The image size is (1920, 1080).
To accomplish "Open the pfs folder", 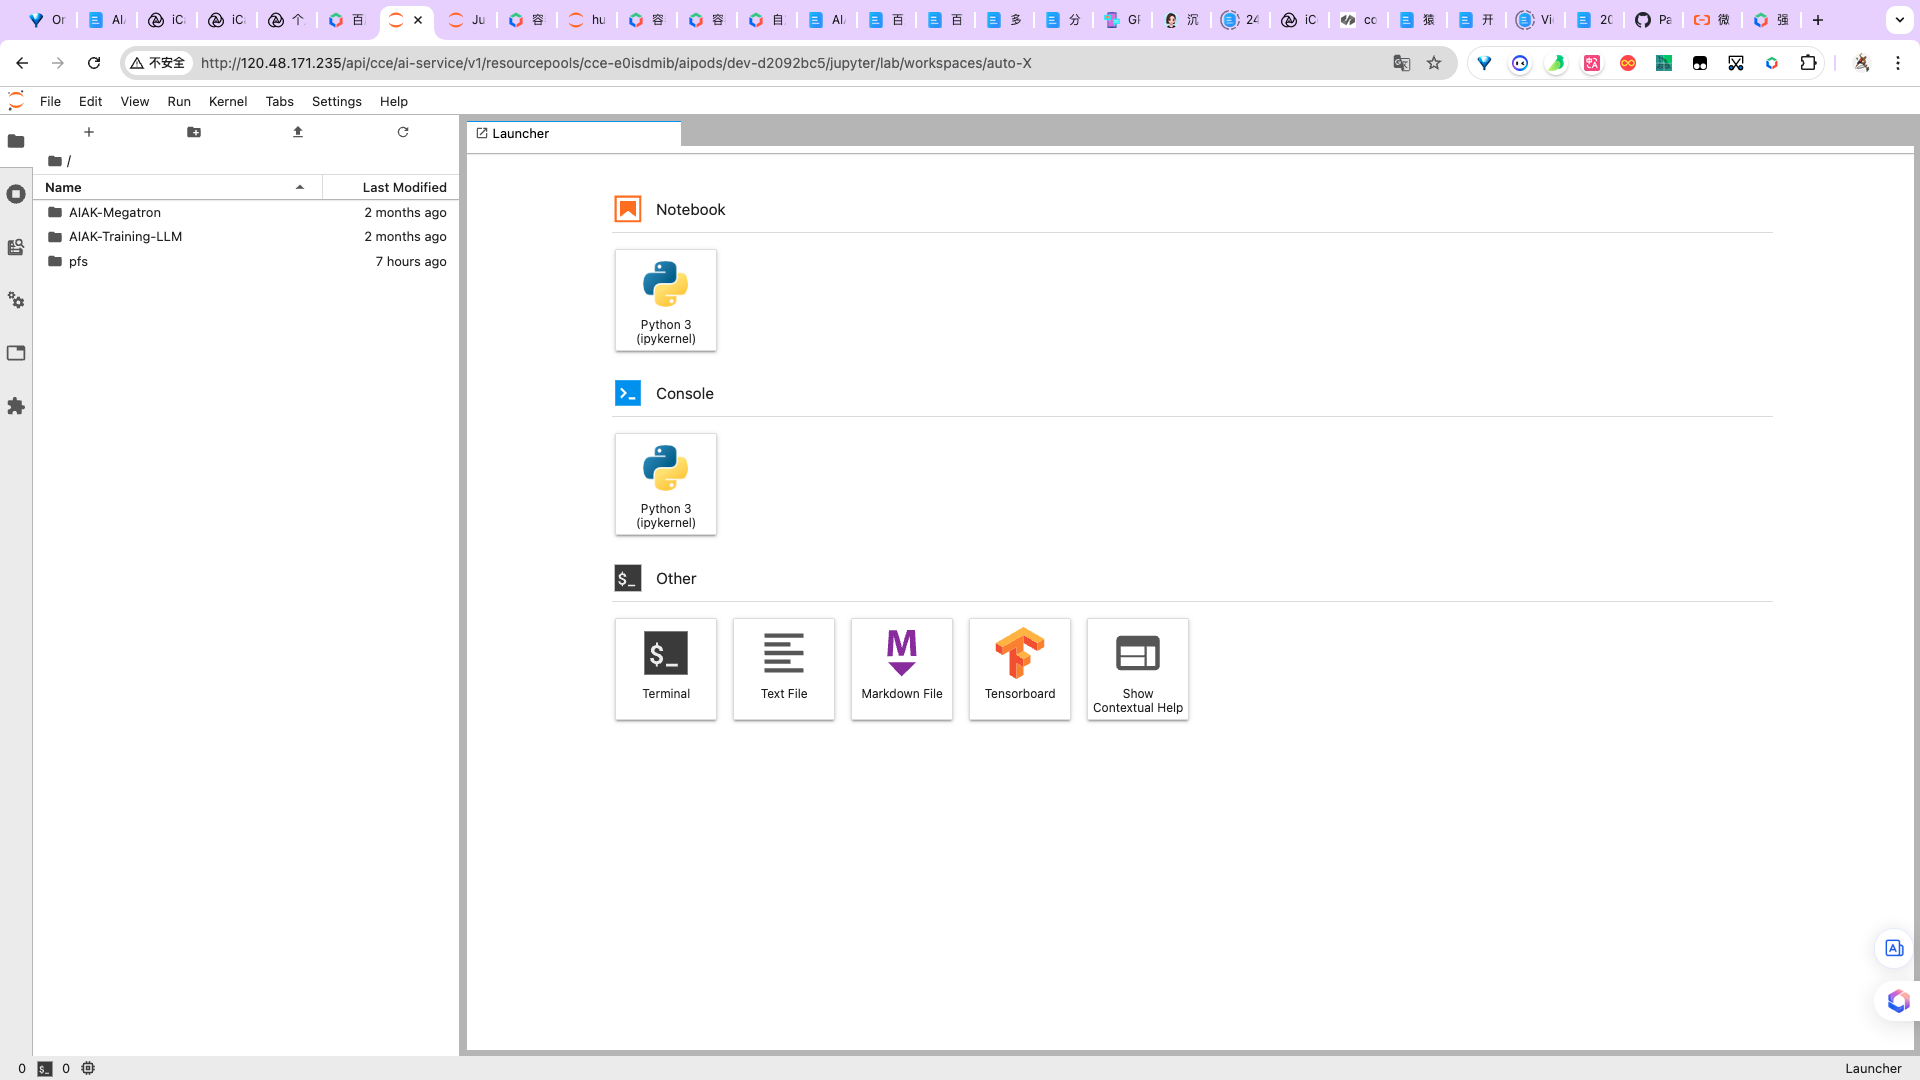I will click(246, 261).
